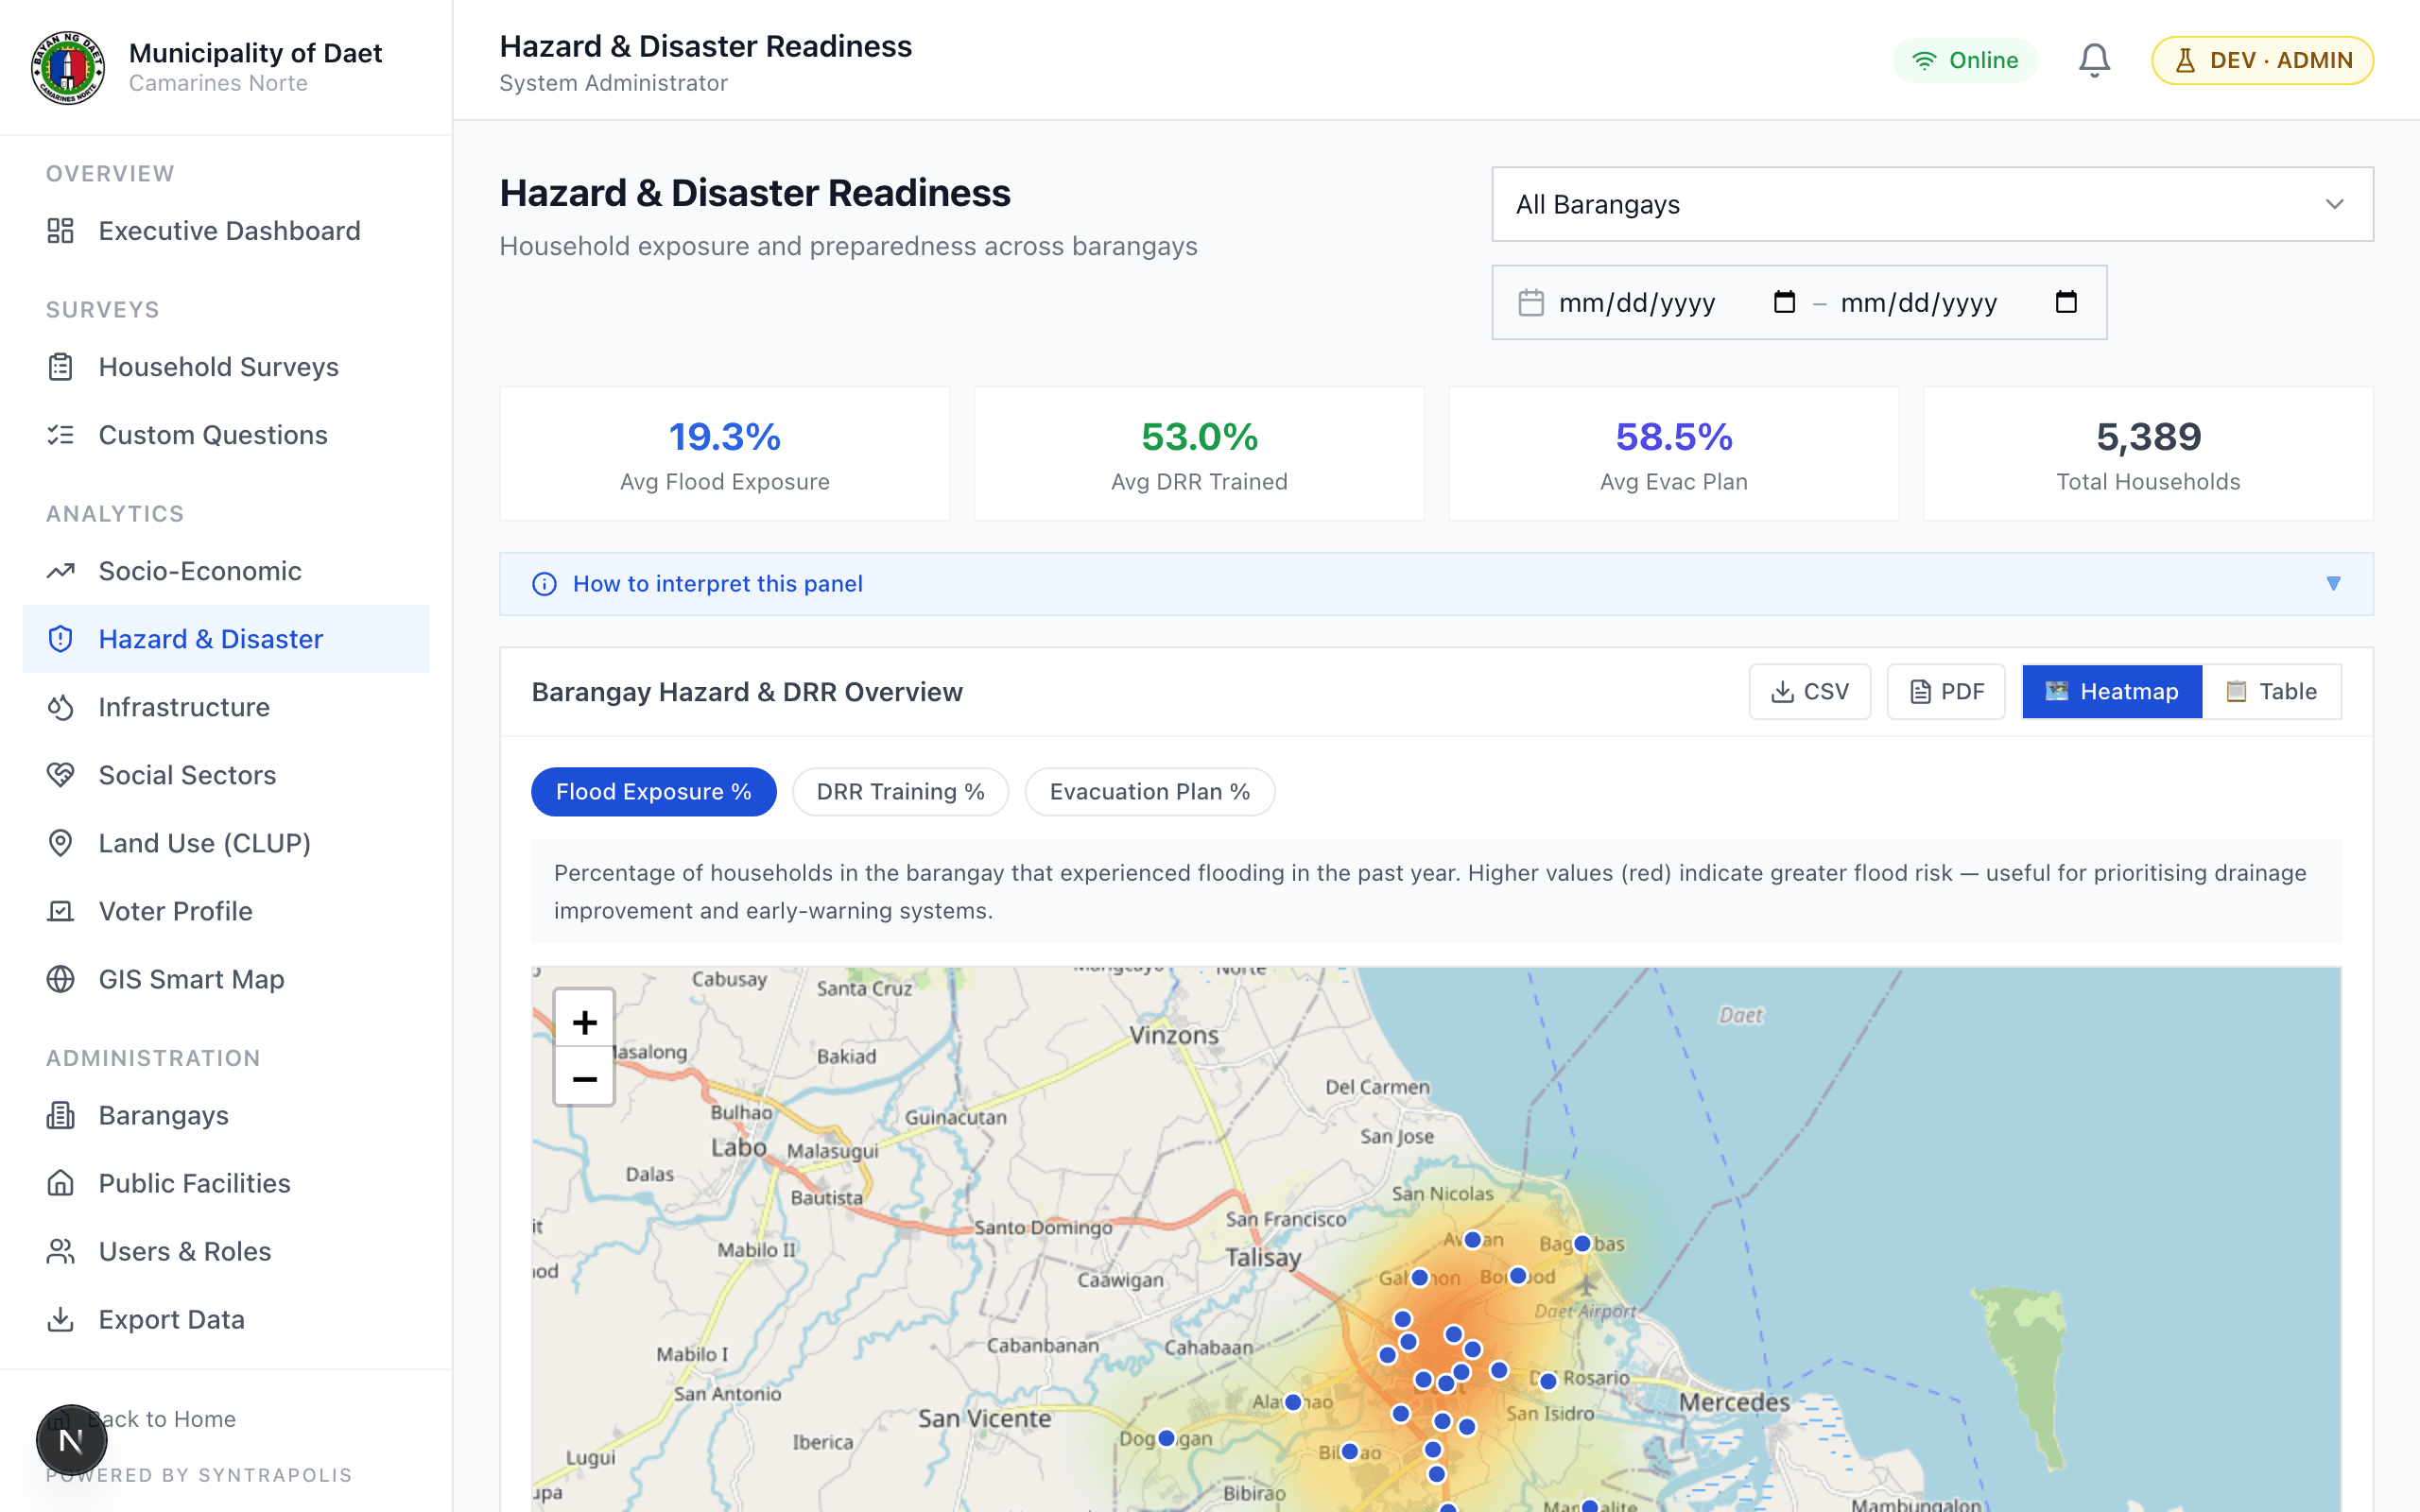Image resolution: width=2420 pixels, height=1512 pixels.
Task: Download the overview as CSV
Action: 1809,691
